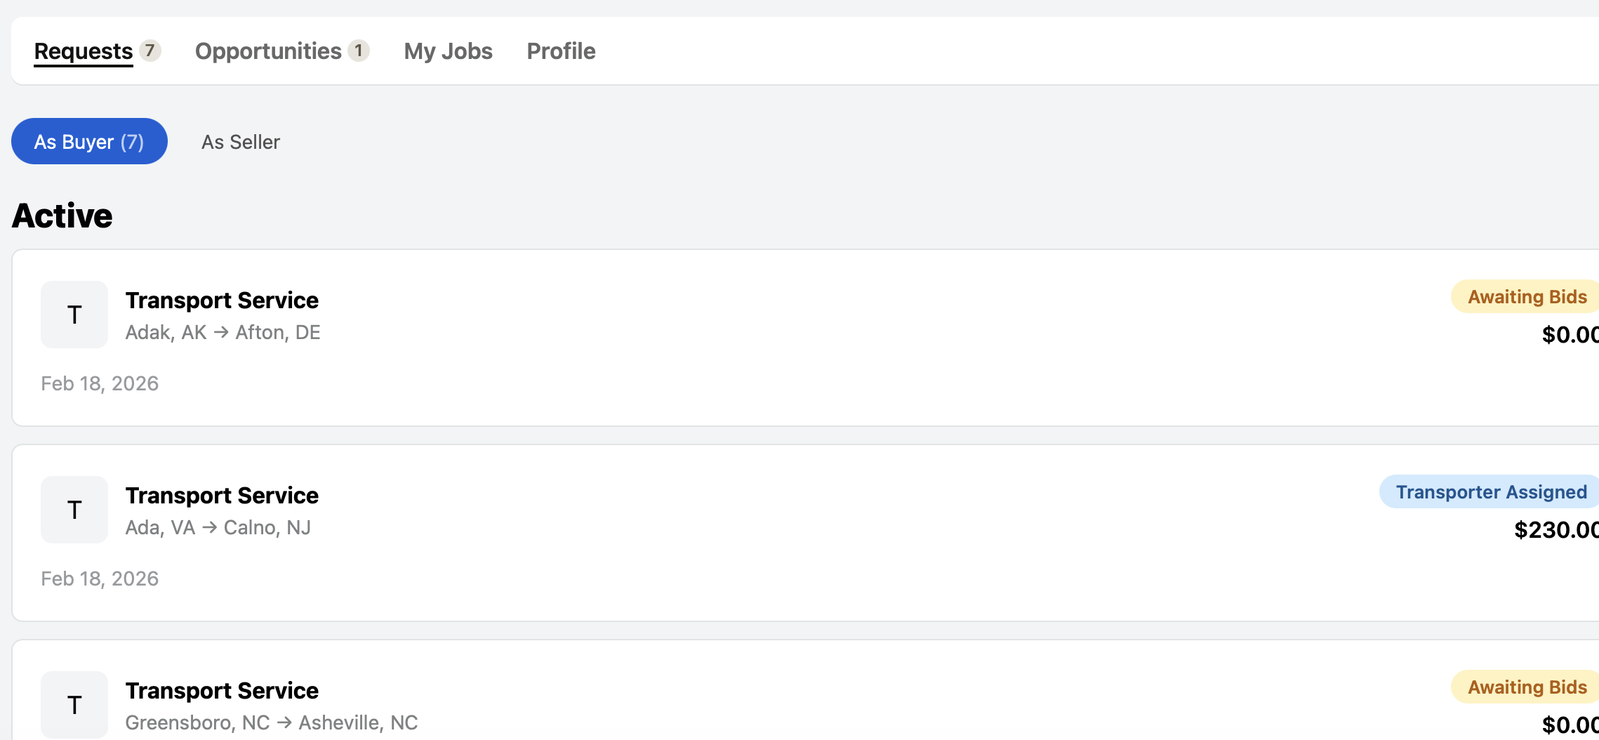
Task: Open Transport Service Adak, AK to Afton, DE
Action: [805, 338]
